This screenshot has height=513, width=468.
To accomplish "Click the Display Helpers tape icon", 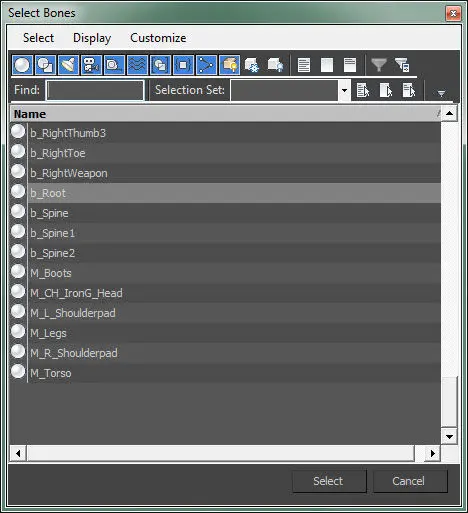I will pyautogui.click(x=114, y=65).
